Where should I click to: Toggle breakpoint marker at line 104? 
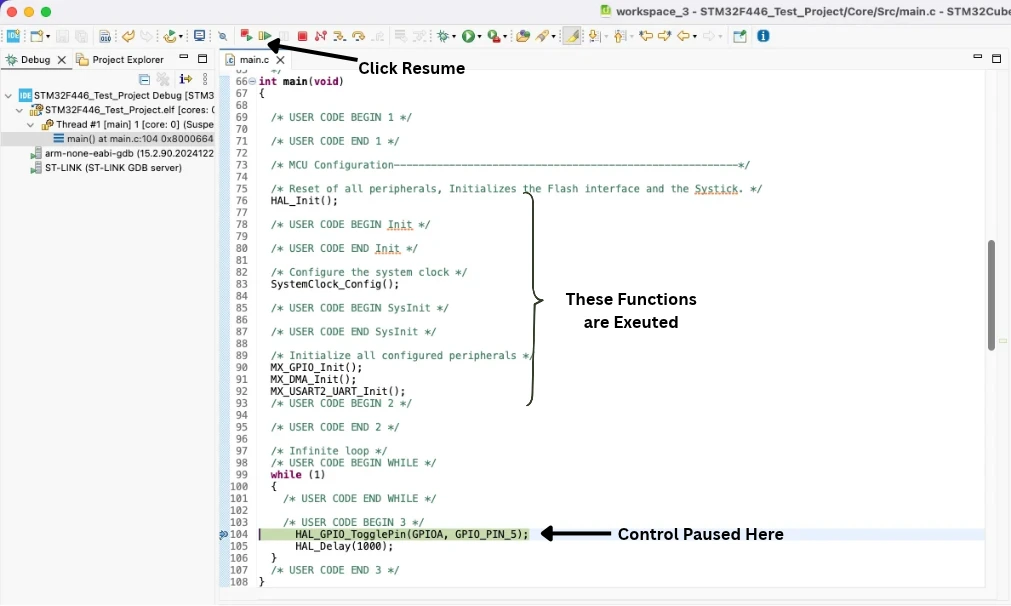point(223,534)
